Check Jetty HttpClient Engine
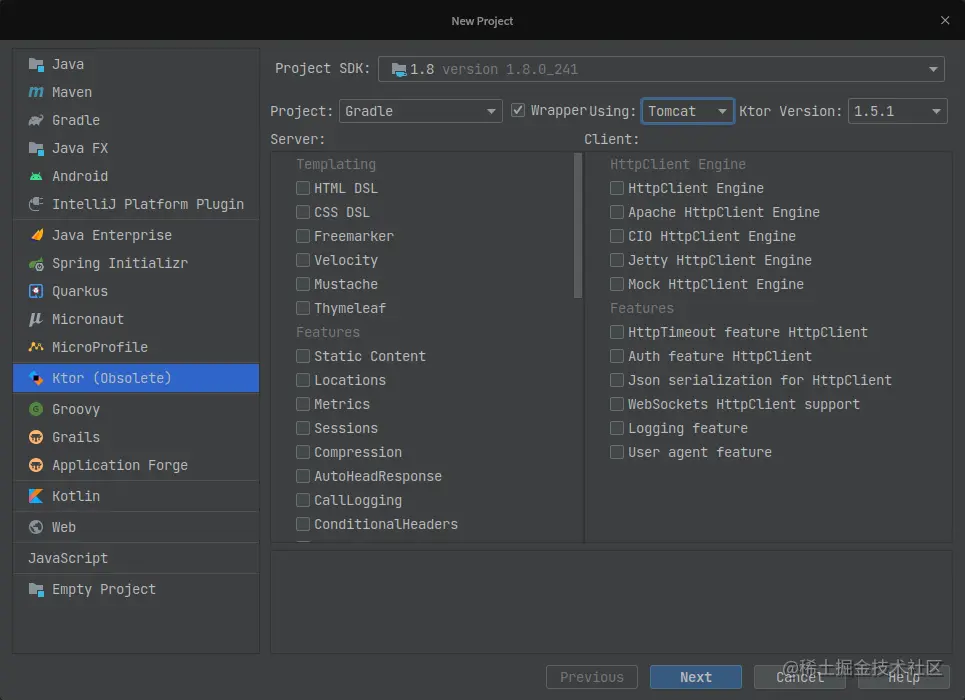This screenshot has height=700, width=965. pos(617,260)
